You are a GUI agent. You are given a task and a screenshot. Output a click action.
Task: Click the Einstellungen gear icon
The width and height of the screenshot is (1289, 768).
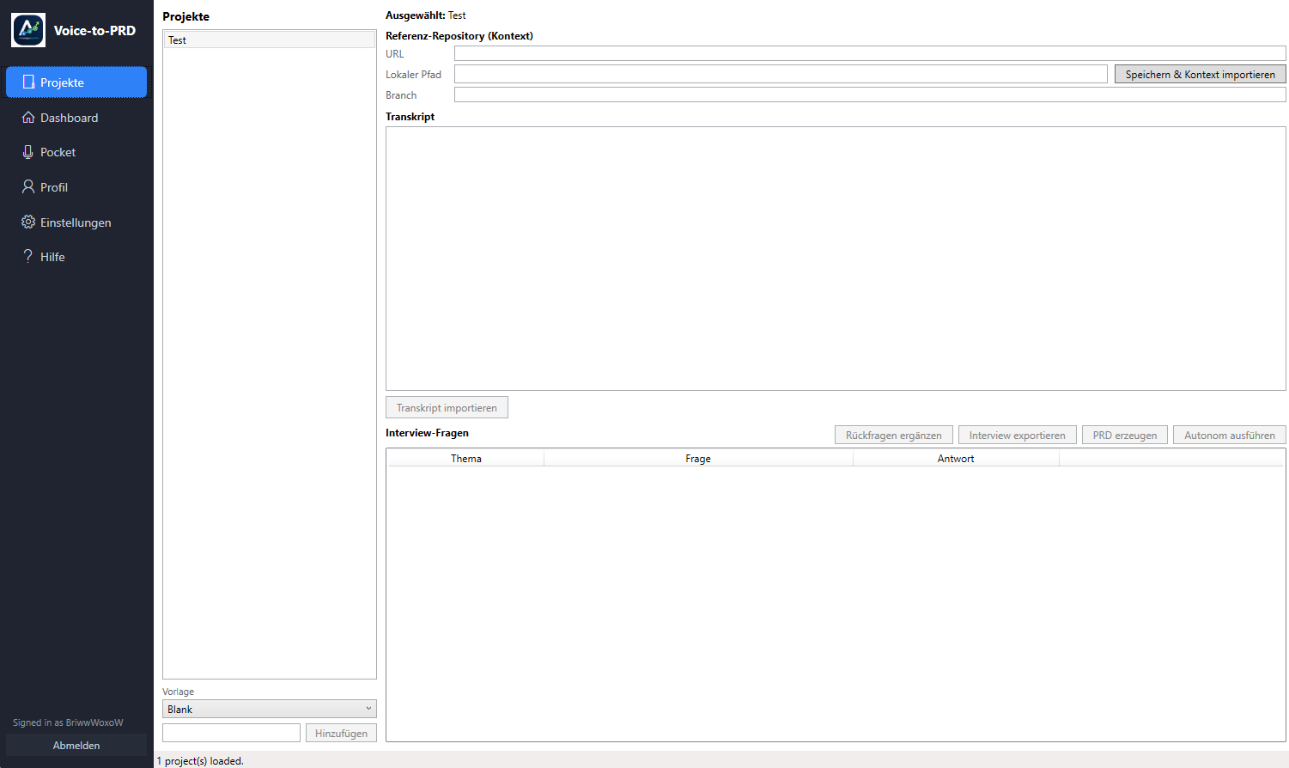pos(28,222)
